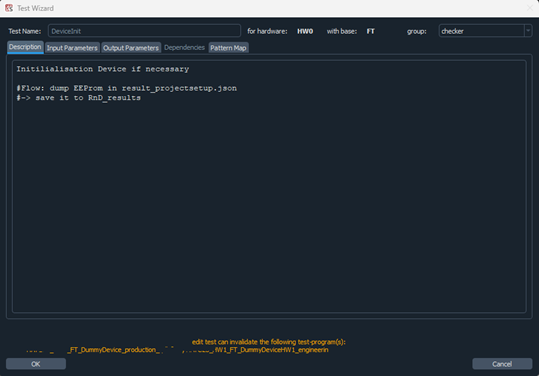Open the Input Parameters tab

[x=72, y=48]
